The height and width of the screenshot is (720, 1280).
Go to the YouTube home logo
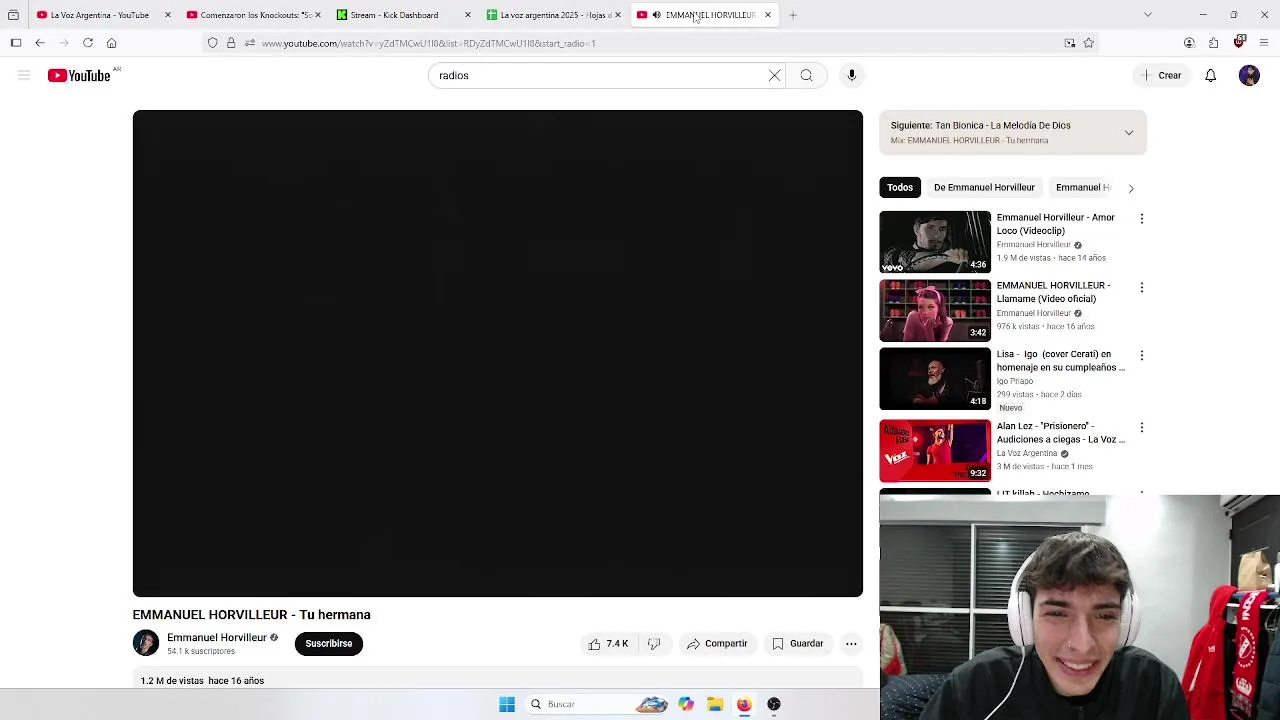click(x=79, y=75)
